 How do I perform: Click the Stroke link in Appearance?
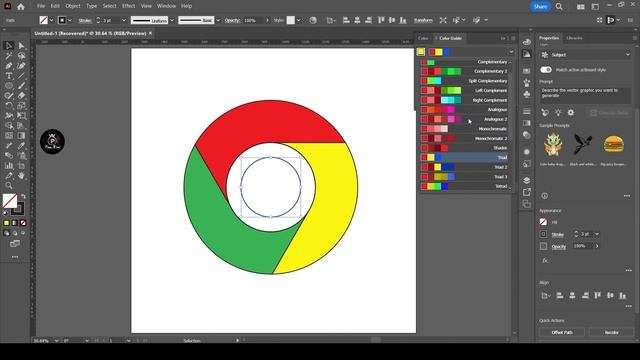(x=558, y=234)
